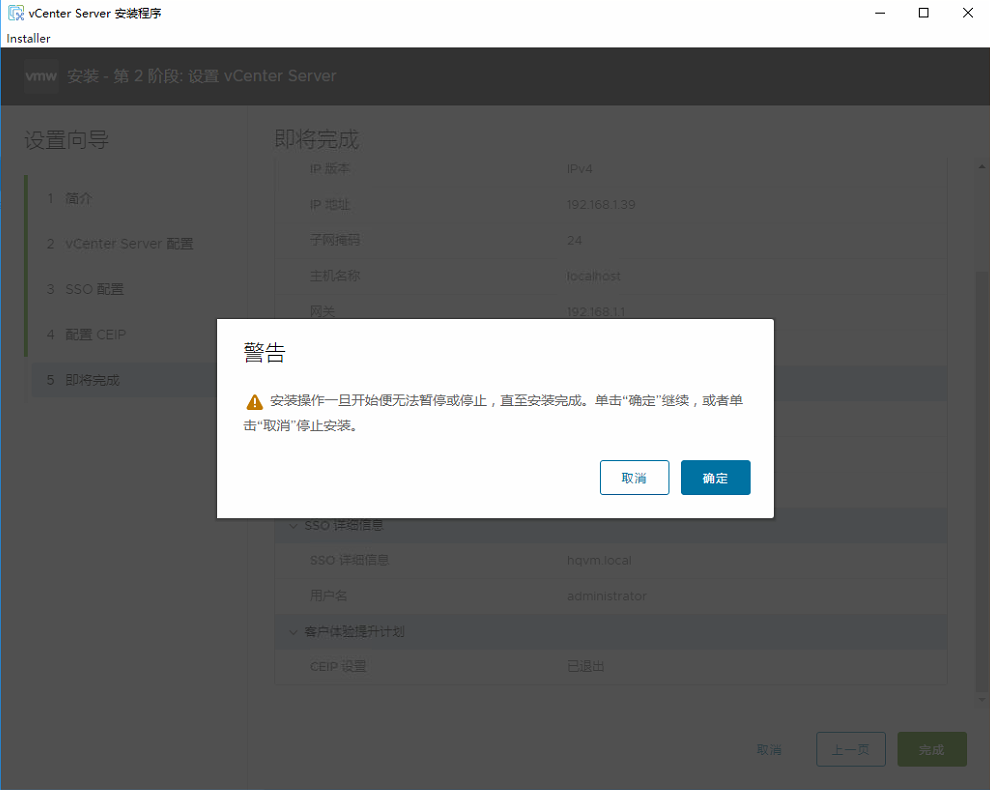990x790 pixels.
Task: Click the 警告 dialog title
Action: [x=265, y=352]
